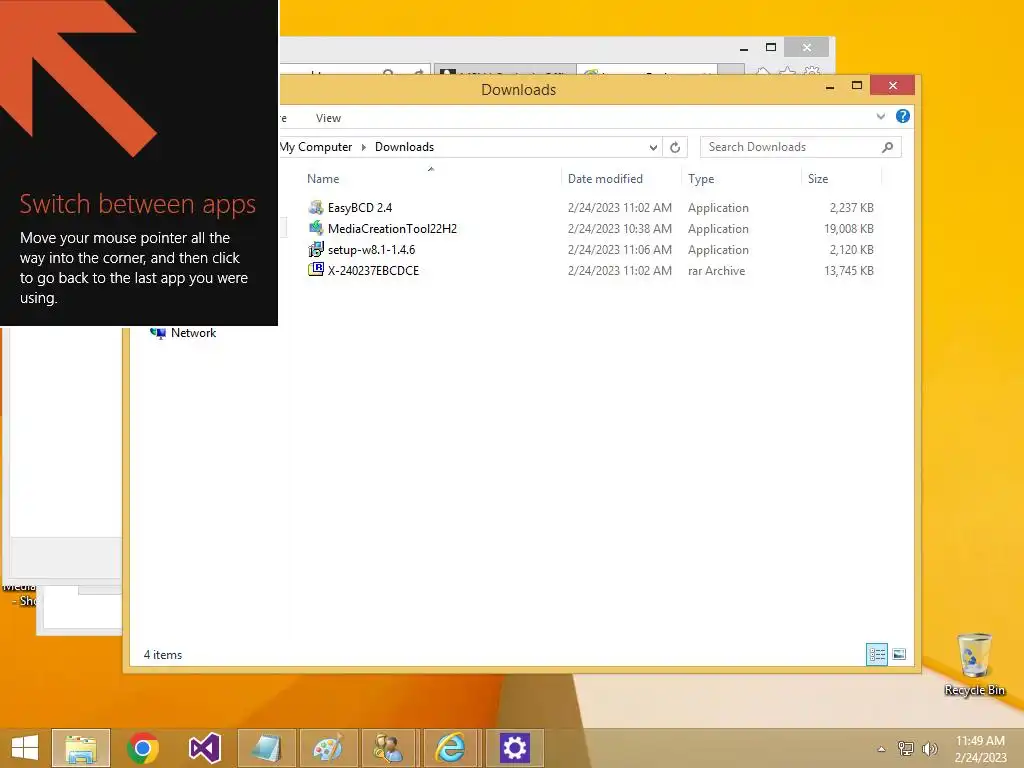Screen dimensions: 1024x768
Task: Open the purple gear settings taskbar icon
Action: click(x=514, y=748)
